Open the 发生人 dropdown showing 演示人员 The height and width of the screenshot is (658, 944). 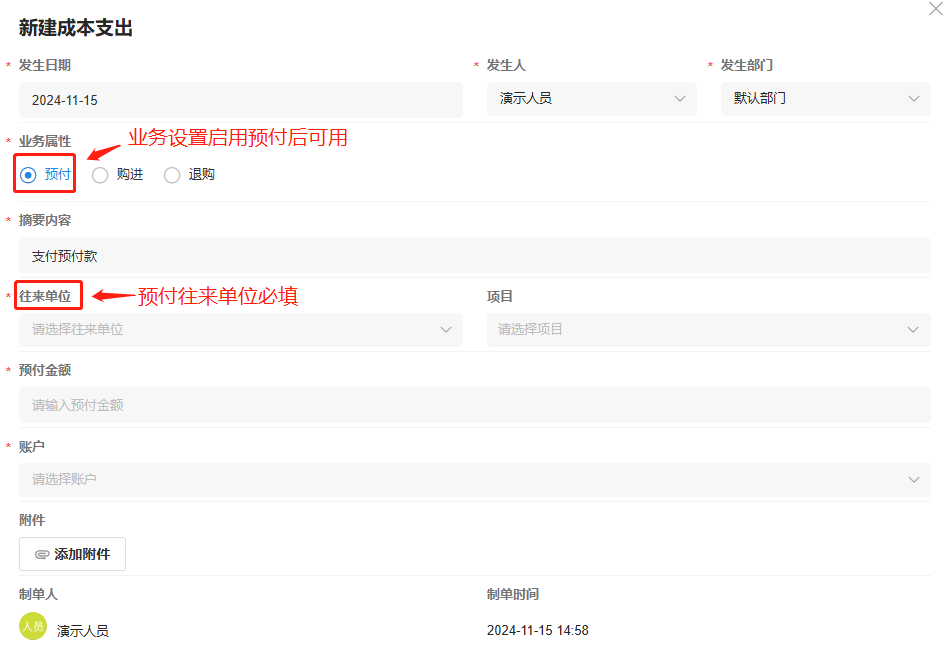580,99
